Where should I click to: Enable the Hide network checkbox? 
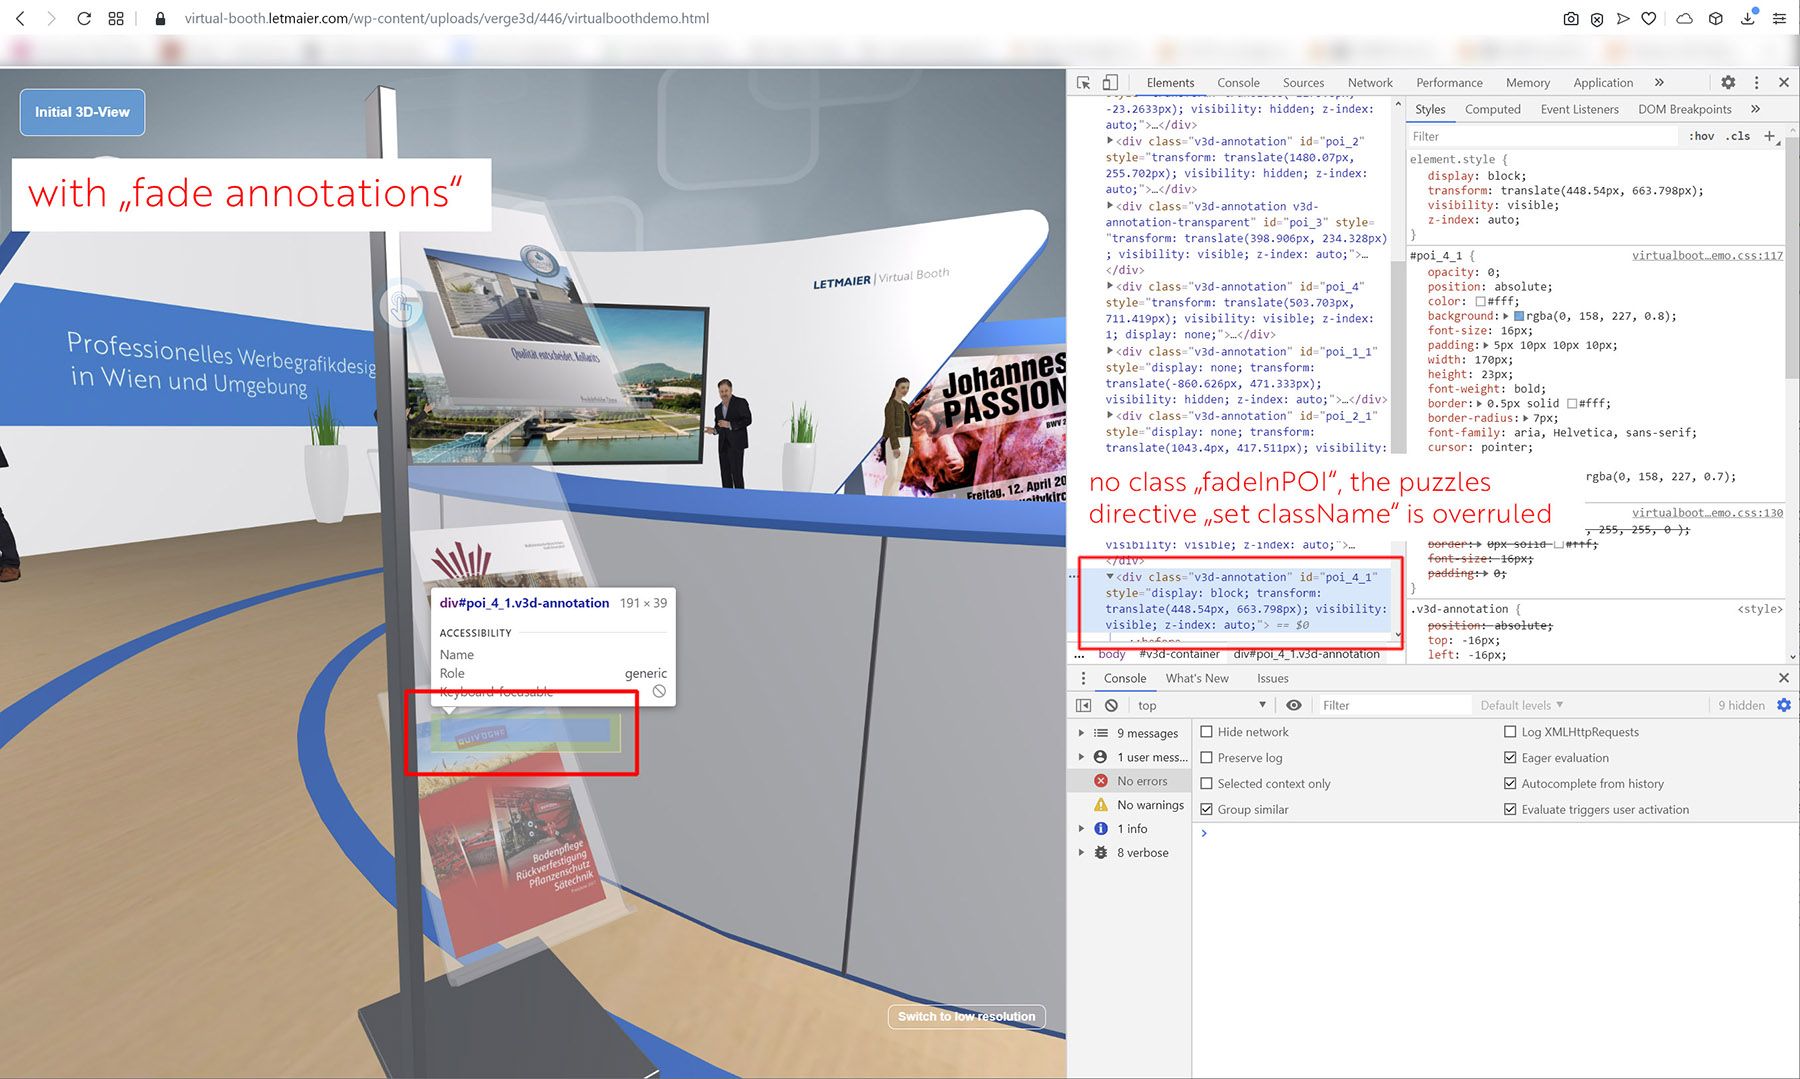(x=1207, y=732)
